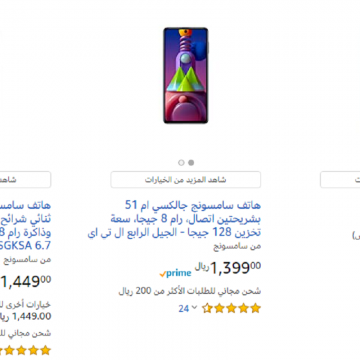
Task: Click "من سامسونج" under the M51 title
Action: coord(237,246)
